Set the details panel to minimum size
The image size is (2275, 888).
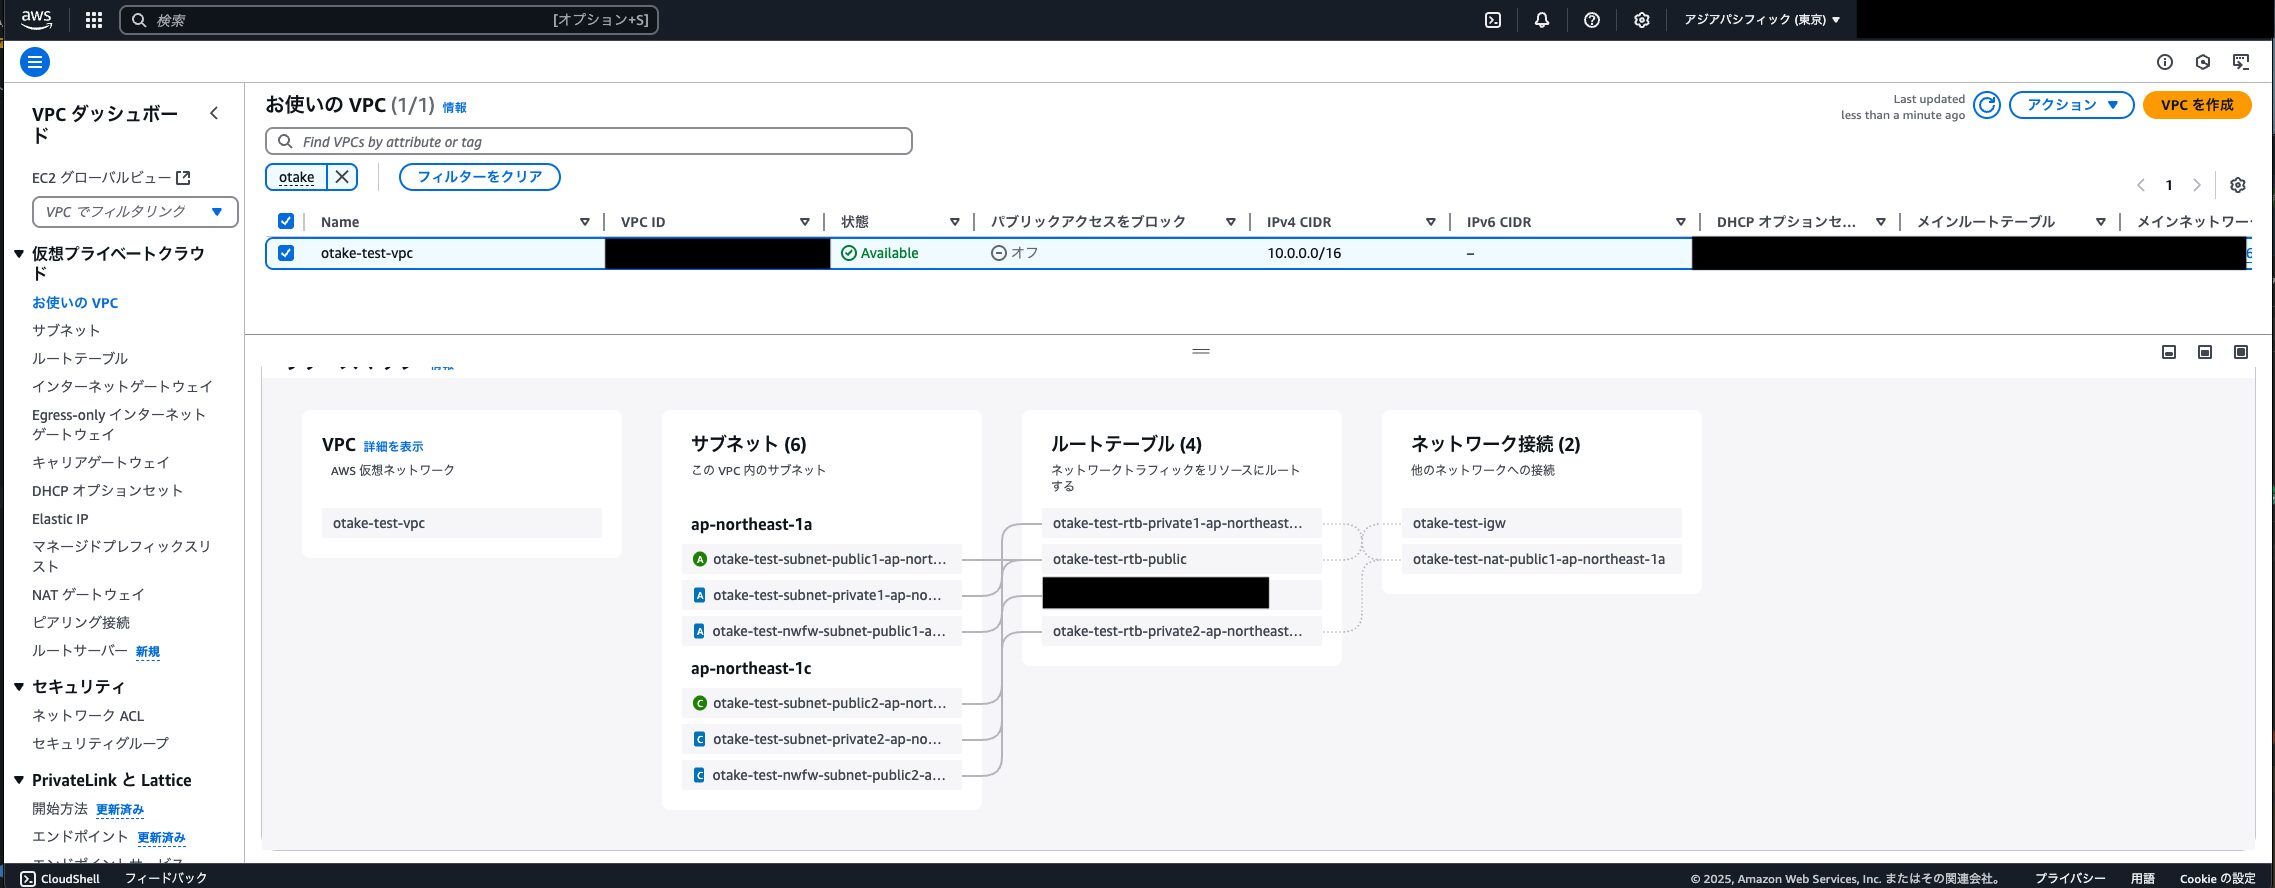(x=2169, y=352)
